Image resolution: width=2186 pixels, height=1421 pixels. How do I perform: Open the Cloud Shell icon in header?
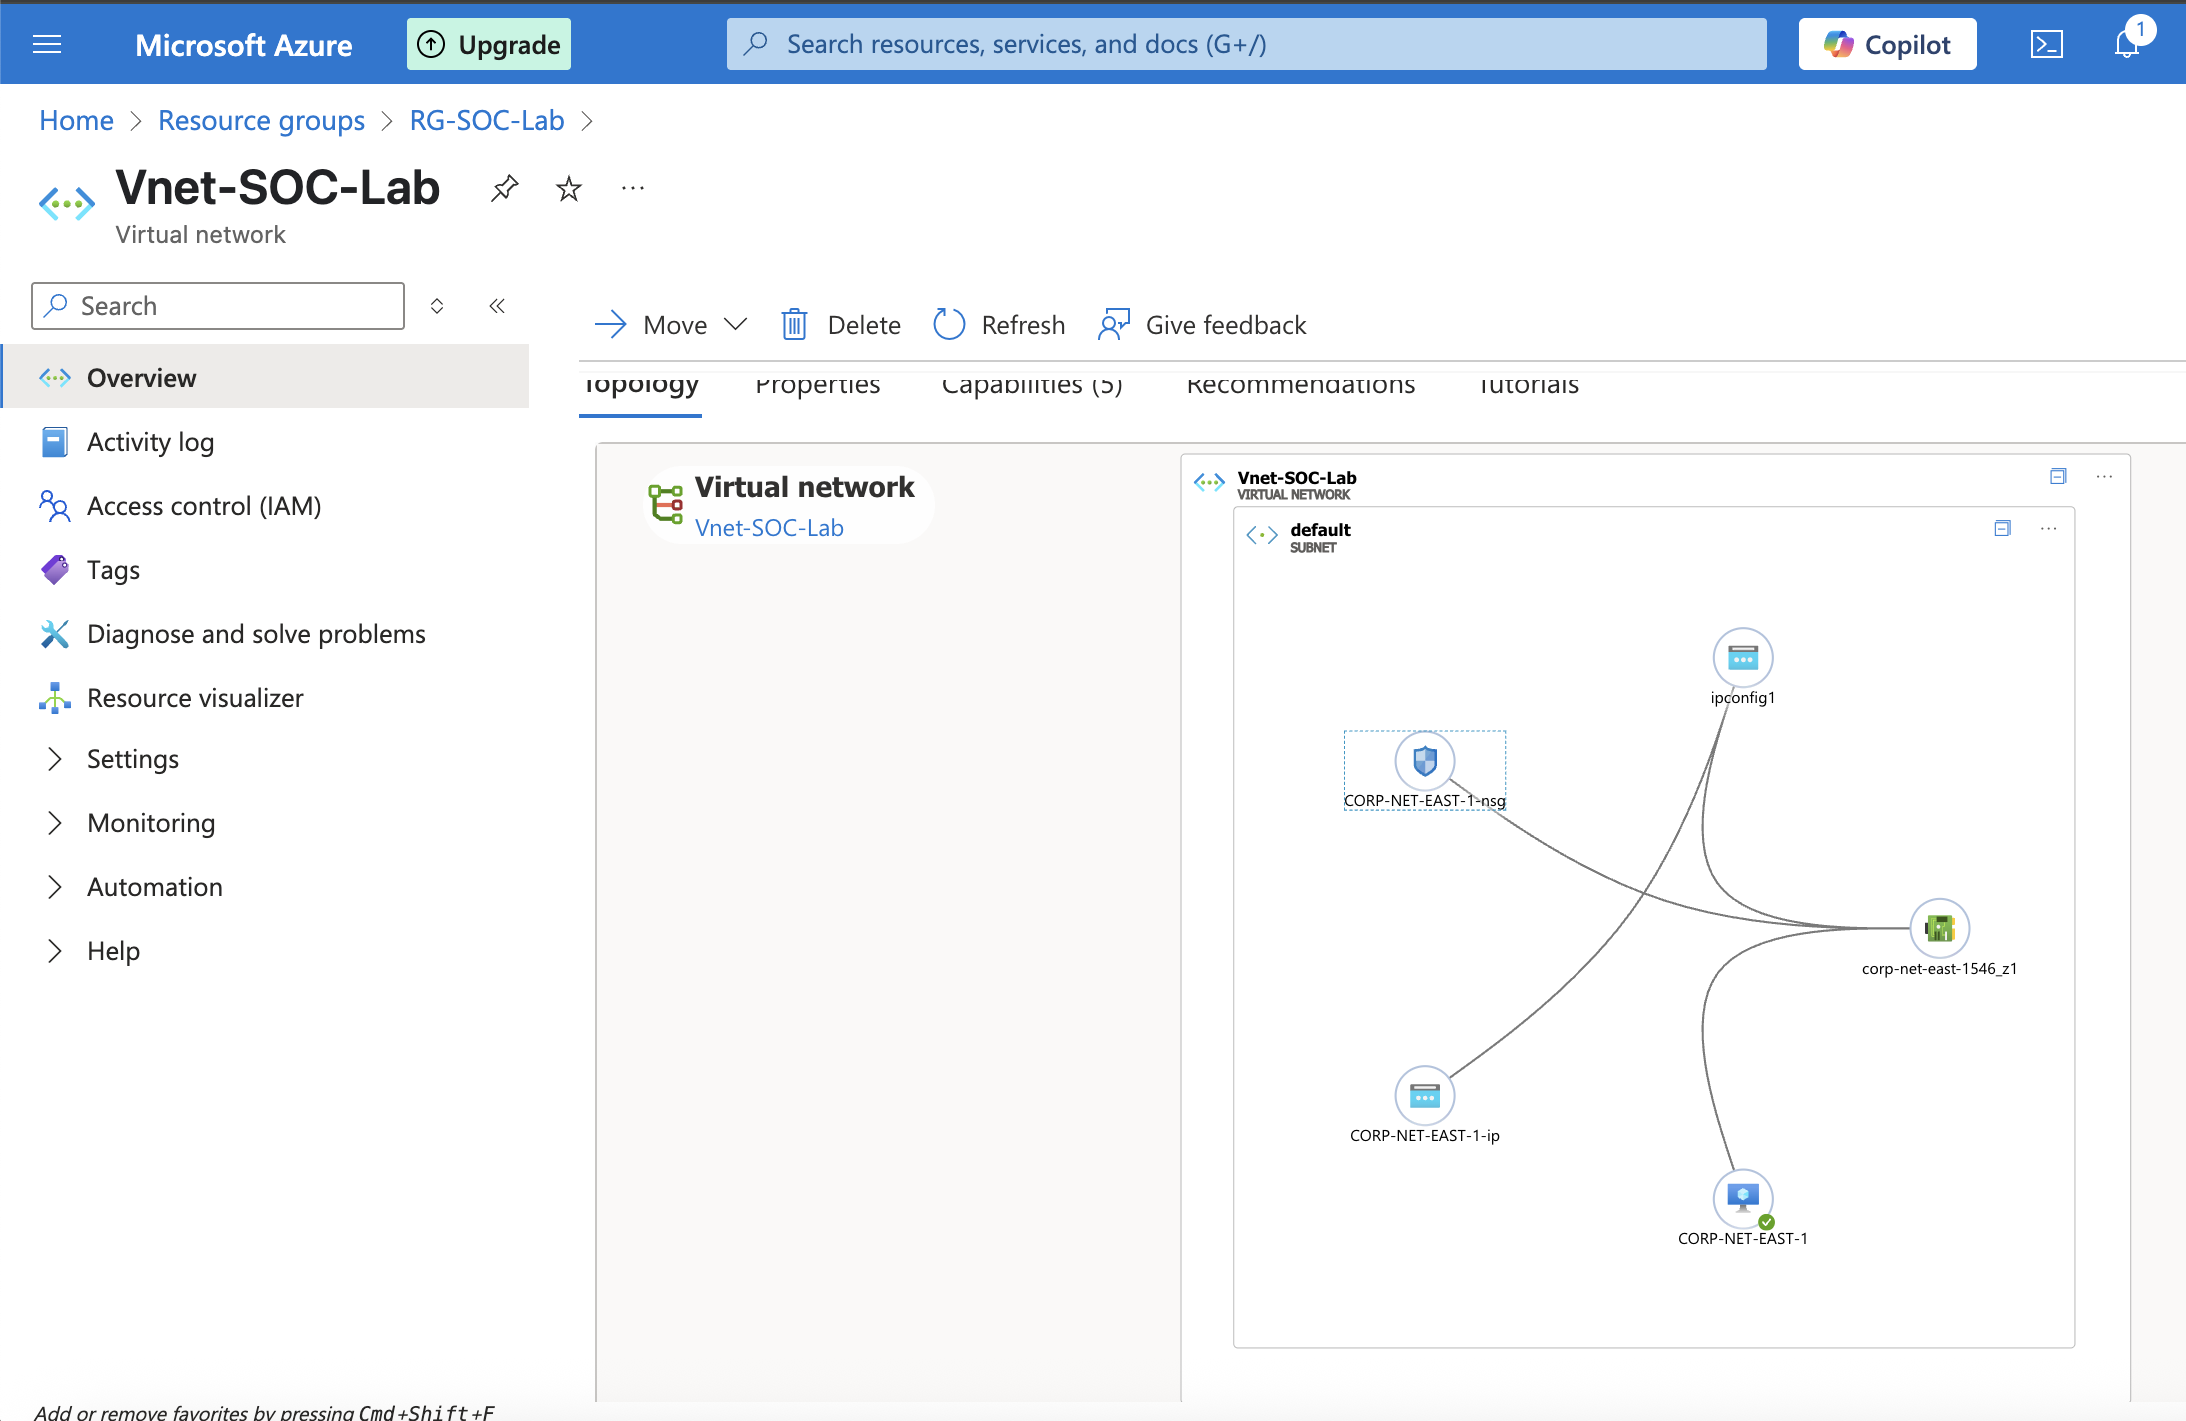(2046, 44)
